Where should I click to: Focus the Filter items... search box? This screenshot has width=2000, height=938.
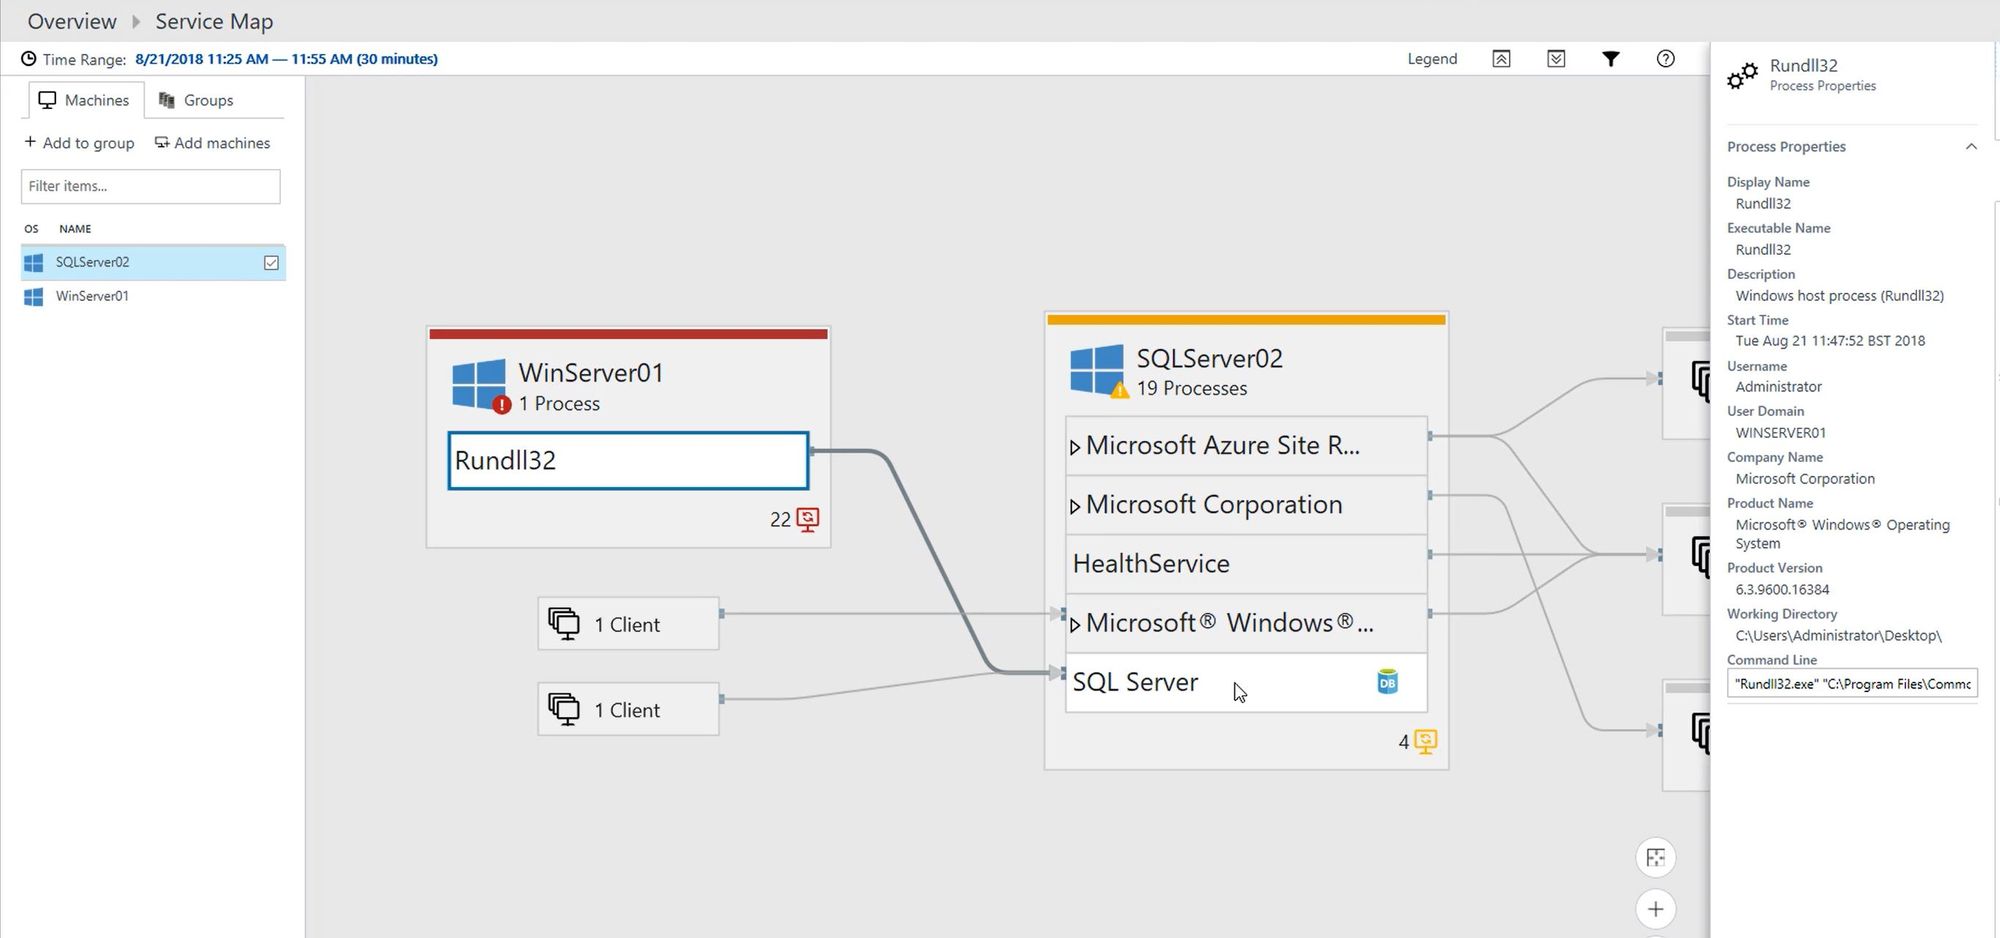coord(151,186)
